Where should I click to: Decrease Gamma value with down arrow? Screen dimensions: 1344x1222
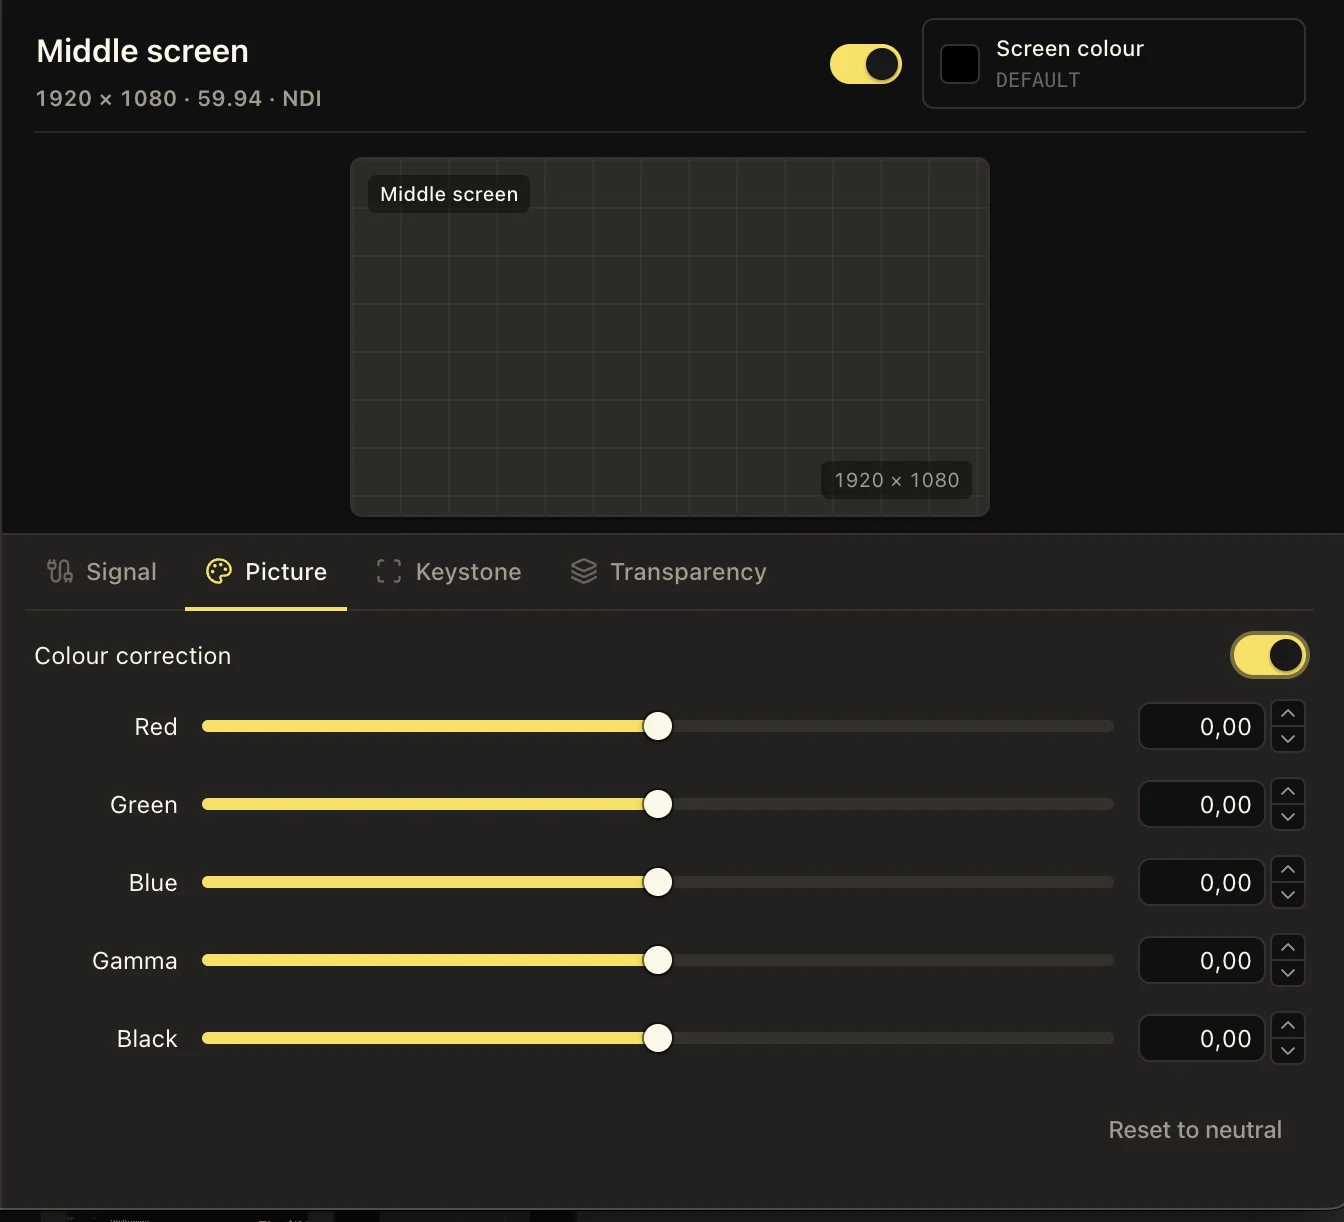coord(1288,973)
